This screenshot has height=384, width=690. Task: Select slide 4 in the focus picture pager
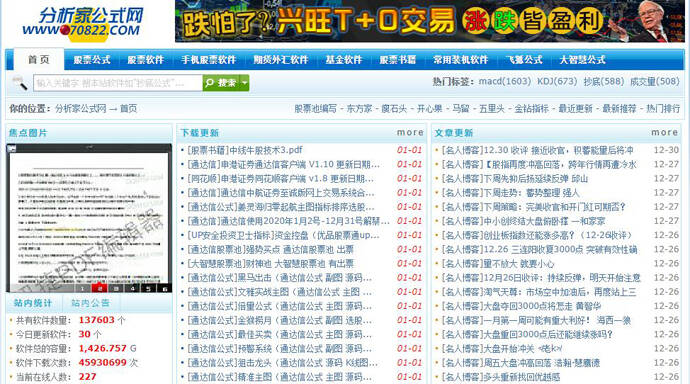[x=132, y=289]
